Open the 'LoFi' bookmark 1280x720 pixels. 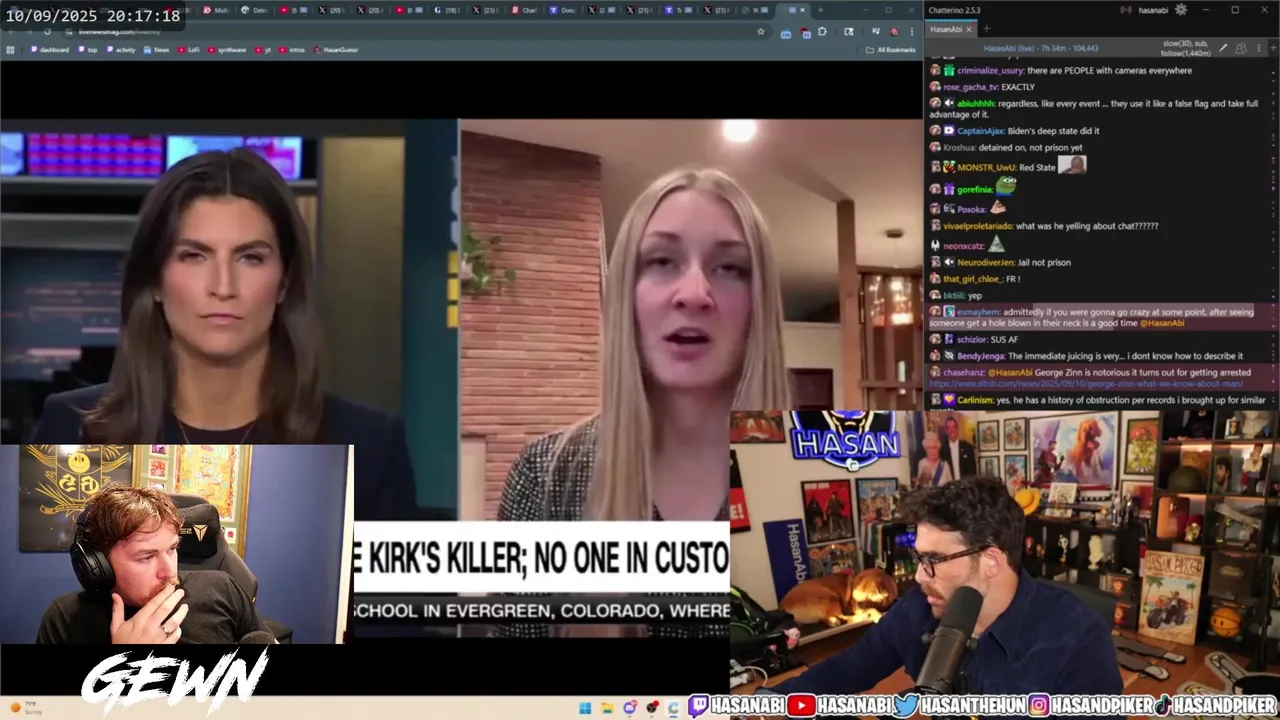(188, 50)
